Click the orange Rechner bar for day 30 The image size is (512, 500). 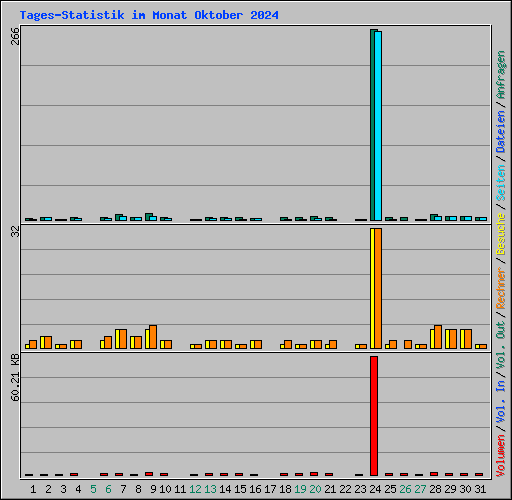pos(468,339)
